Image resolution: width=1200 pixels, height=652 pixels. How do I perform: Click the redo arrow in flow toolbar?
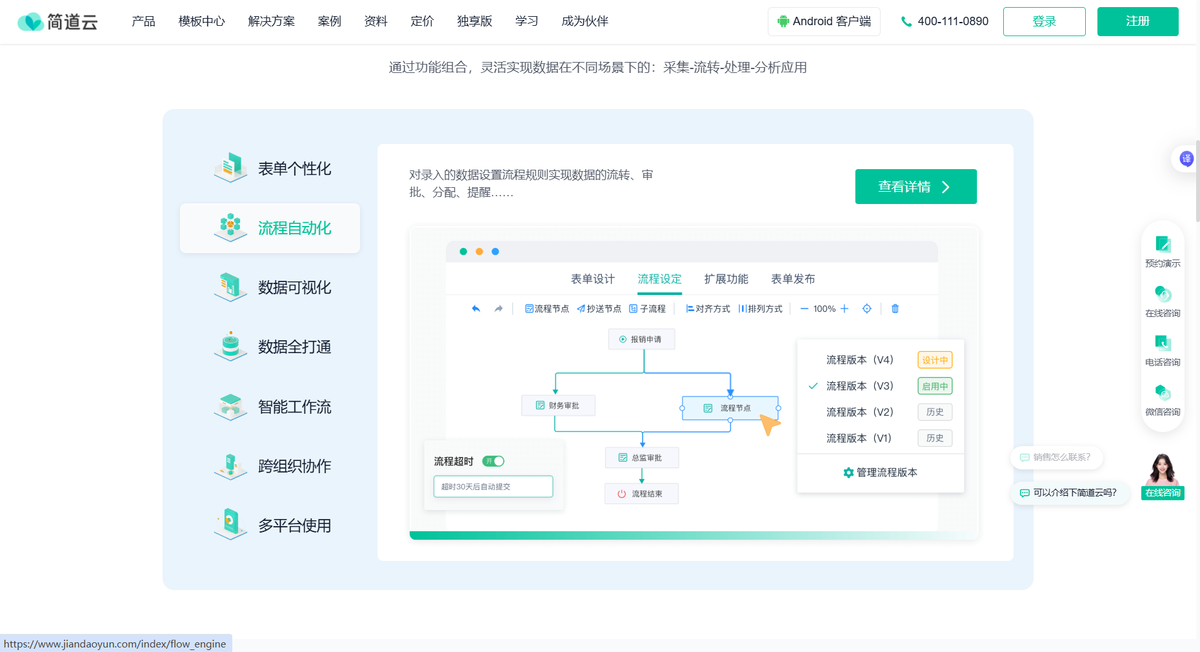click(x=498, y=309)
